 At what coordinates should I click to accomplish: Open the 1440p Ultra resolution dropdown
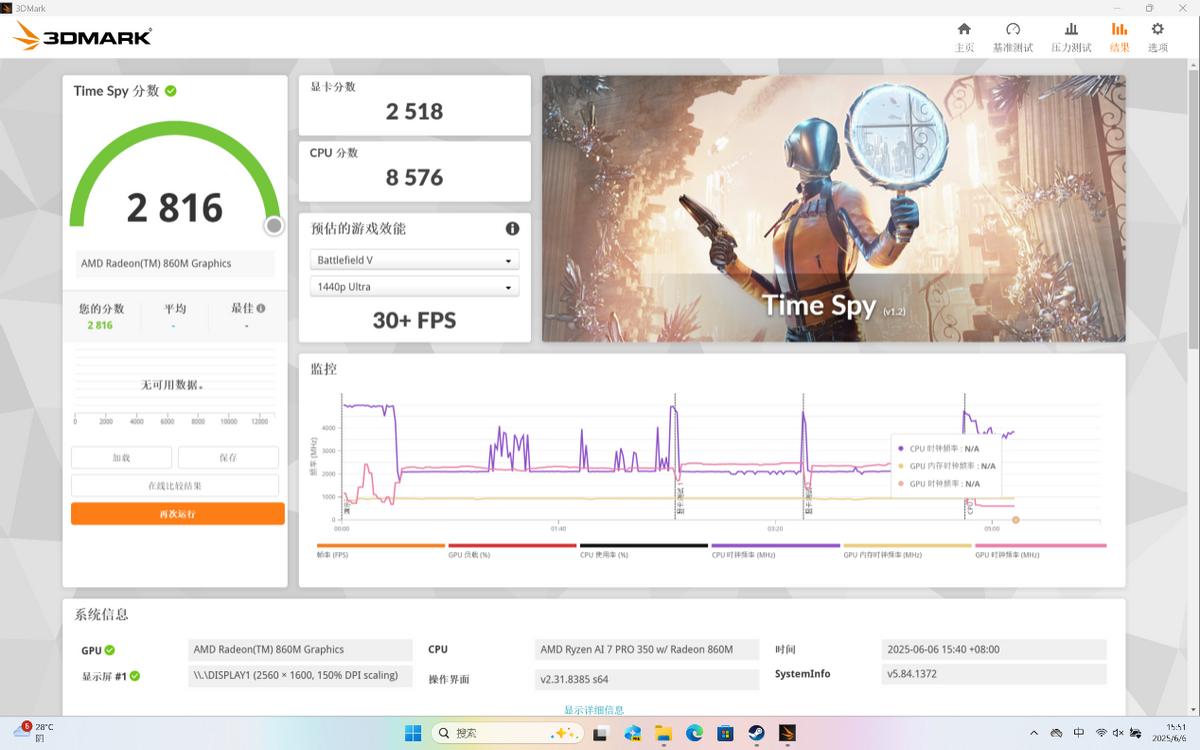tap(414, 287)
